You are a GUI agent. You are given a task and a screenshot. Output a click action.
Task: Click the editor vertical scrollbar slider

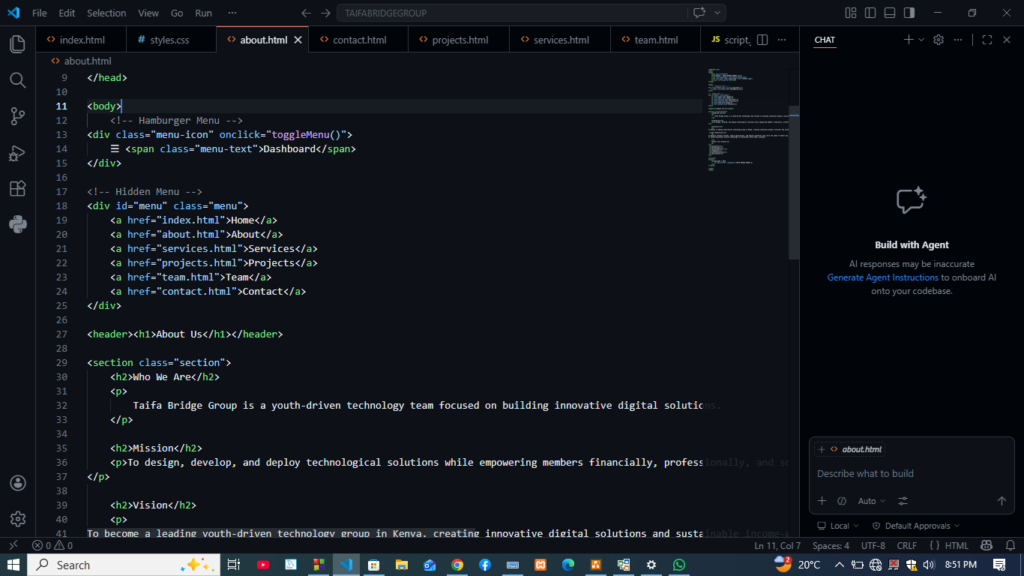coord(793,183)
